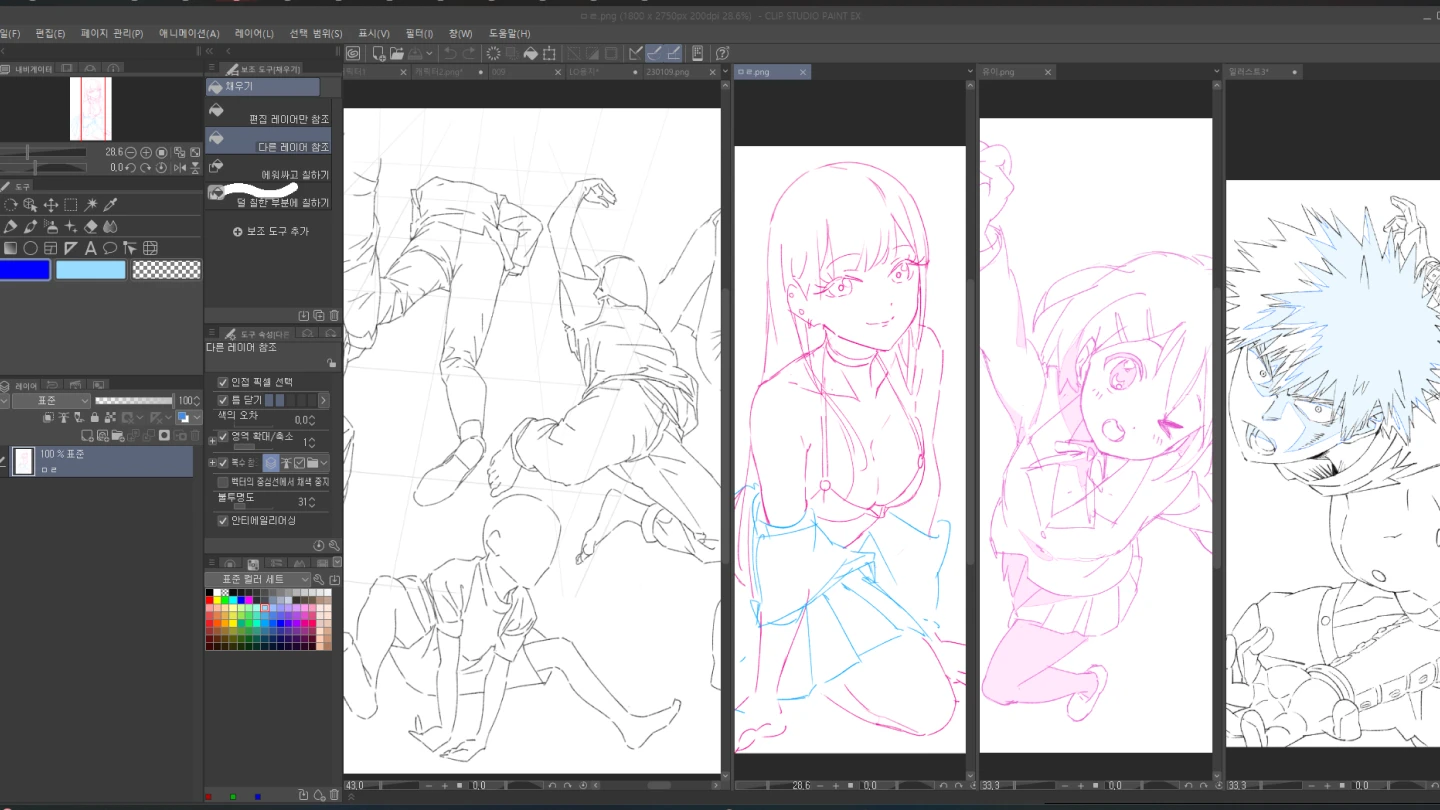Toggle 인접 픽셀 선택 checkbox
The height and width of the screenshot is (810, 1440).
pos(223,383)
